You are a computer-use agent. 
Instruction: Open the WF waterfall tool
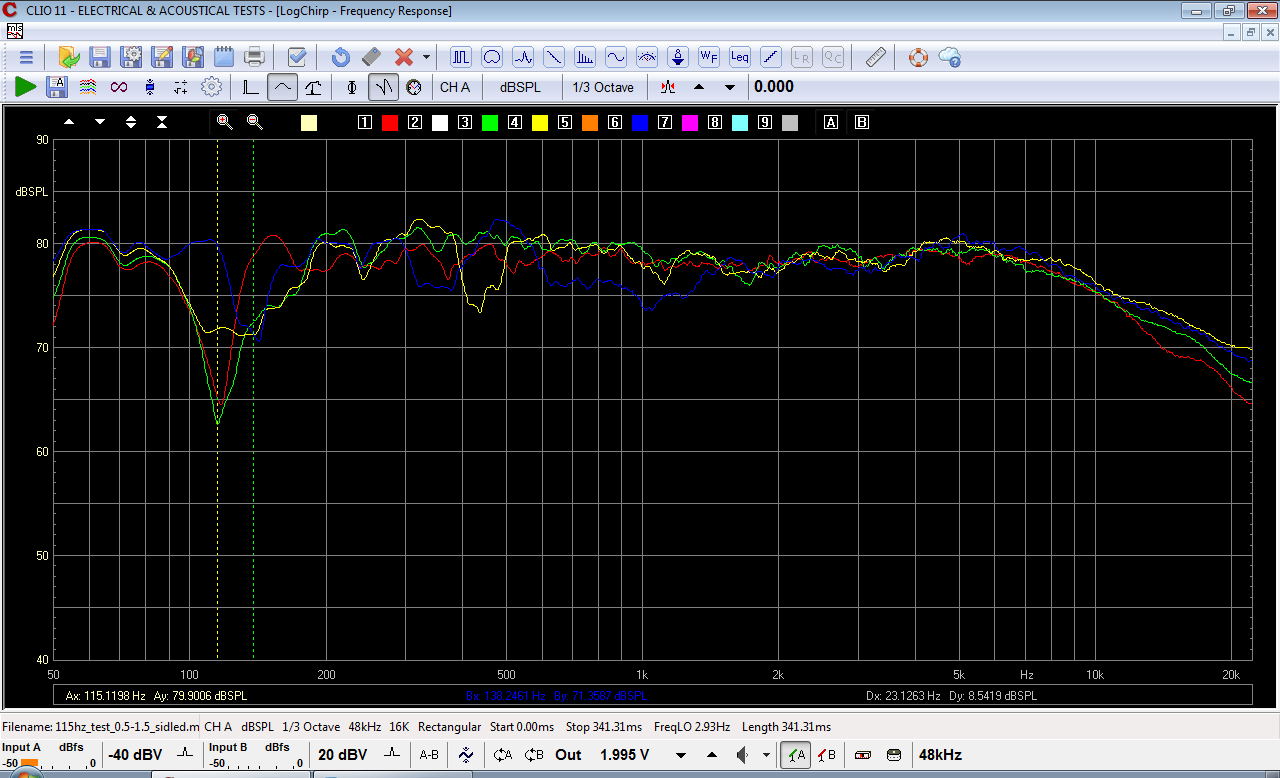(709, 57)
